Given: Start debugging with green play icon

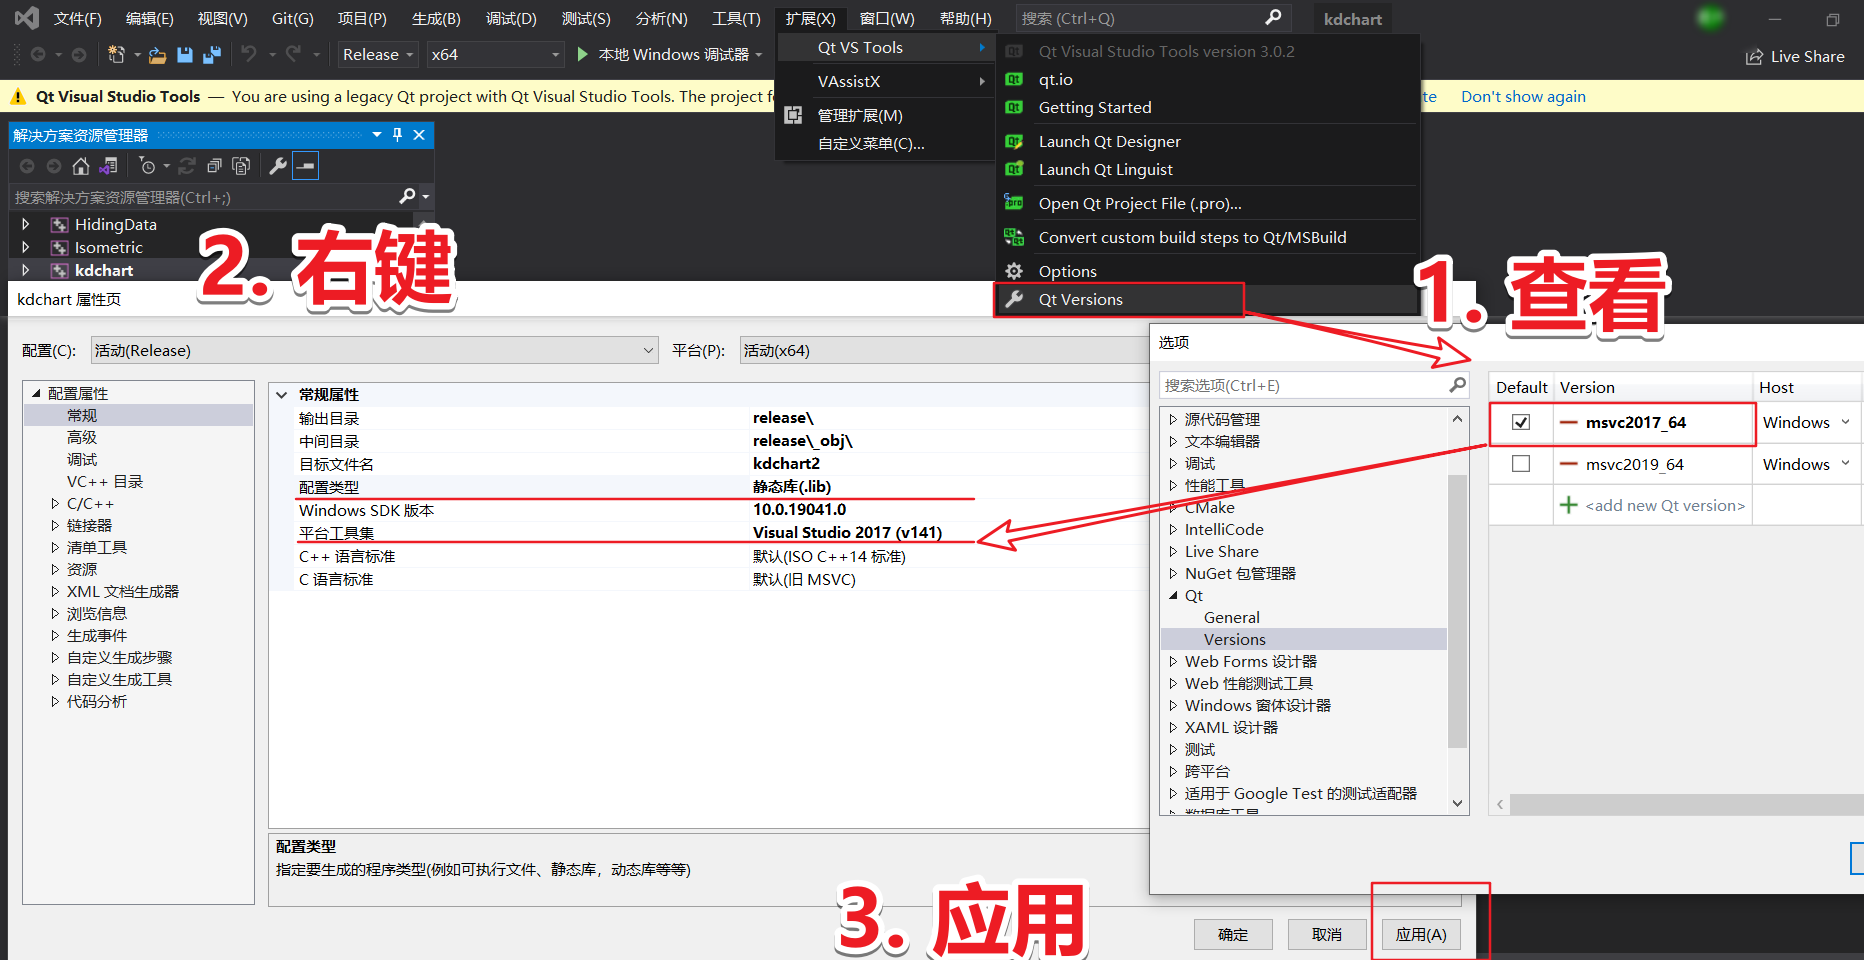Looking at the screenshot, I should 583,54.
